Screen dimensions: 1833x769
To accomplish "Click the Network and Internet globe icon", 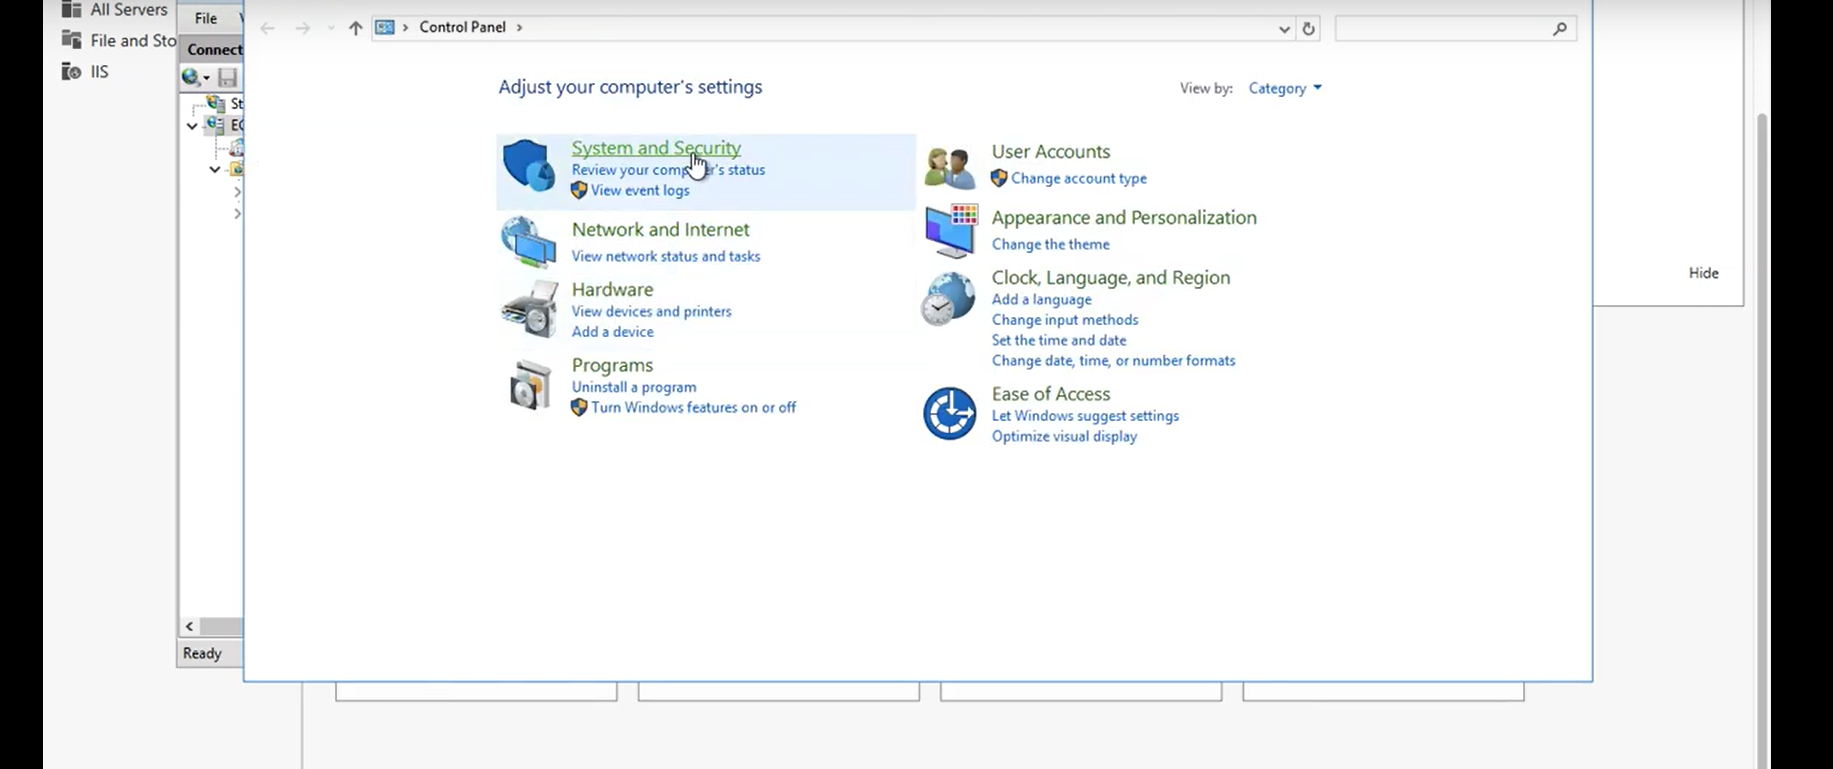I will coord(529,243).
